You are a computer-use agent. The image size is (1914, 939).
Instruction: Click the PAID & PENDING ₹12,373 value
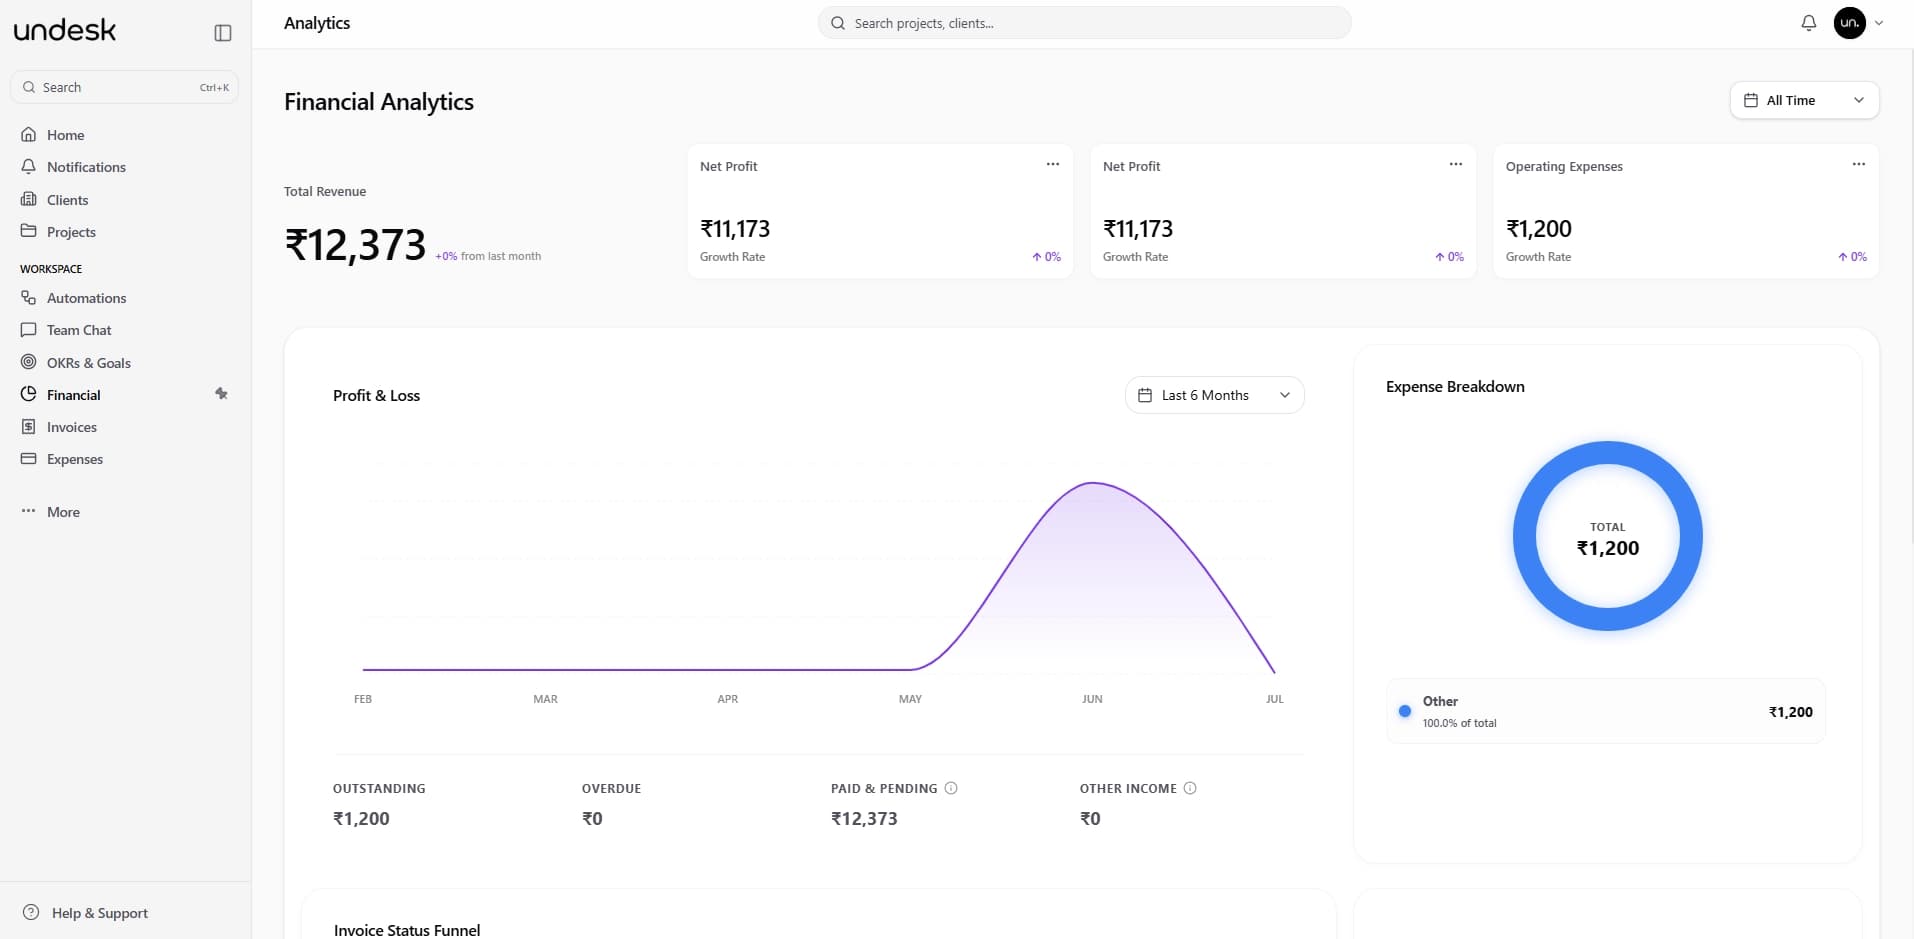(864, 818)
